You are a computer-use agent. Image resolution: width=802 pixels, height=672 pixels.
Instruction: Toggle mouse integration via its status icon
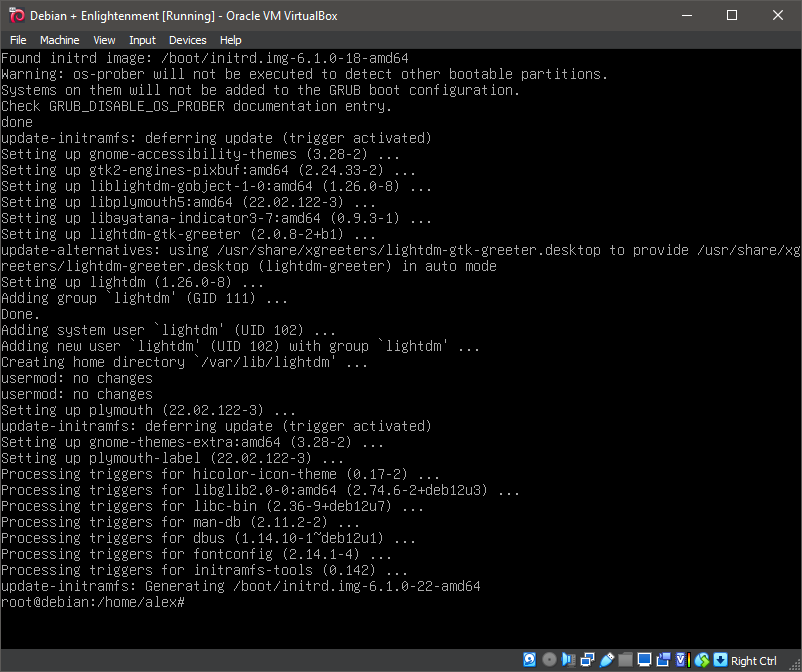pyautogui.click(x=701, y=659)
